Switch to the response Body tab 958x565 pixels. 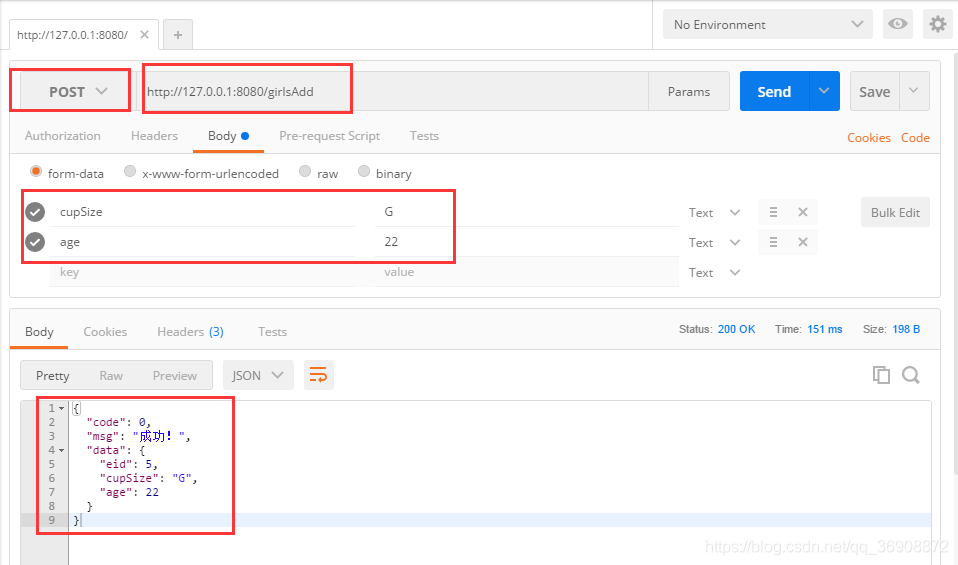39,332
